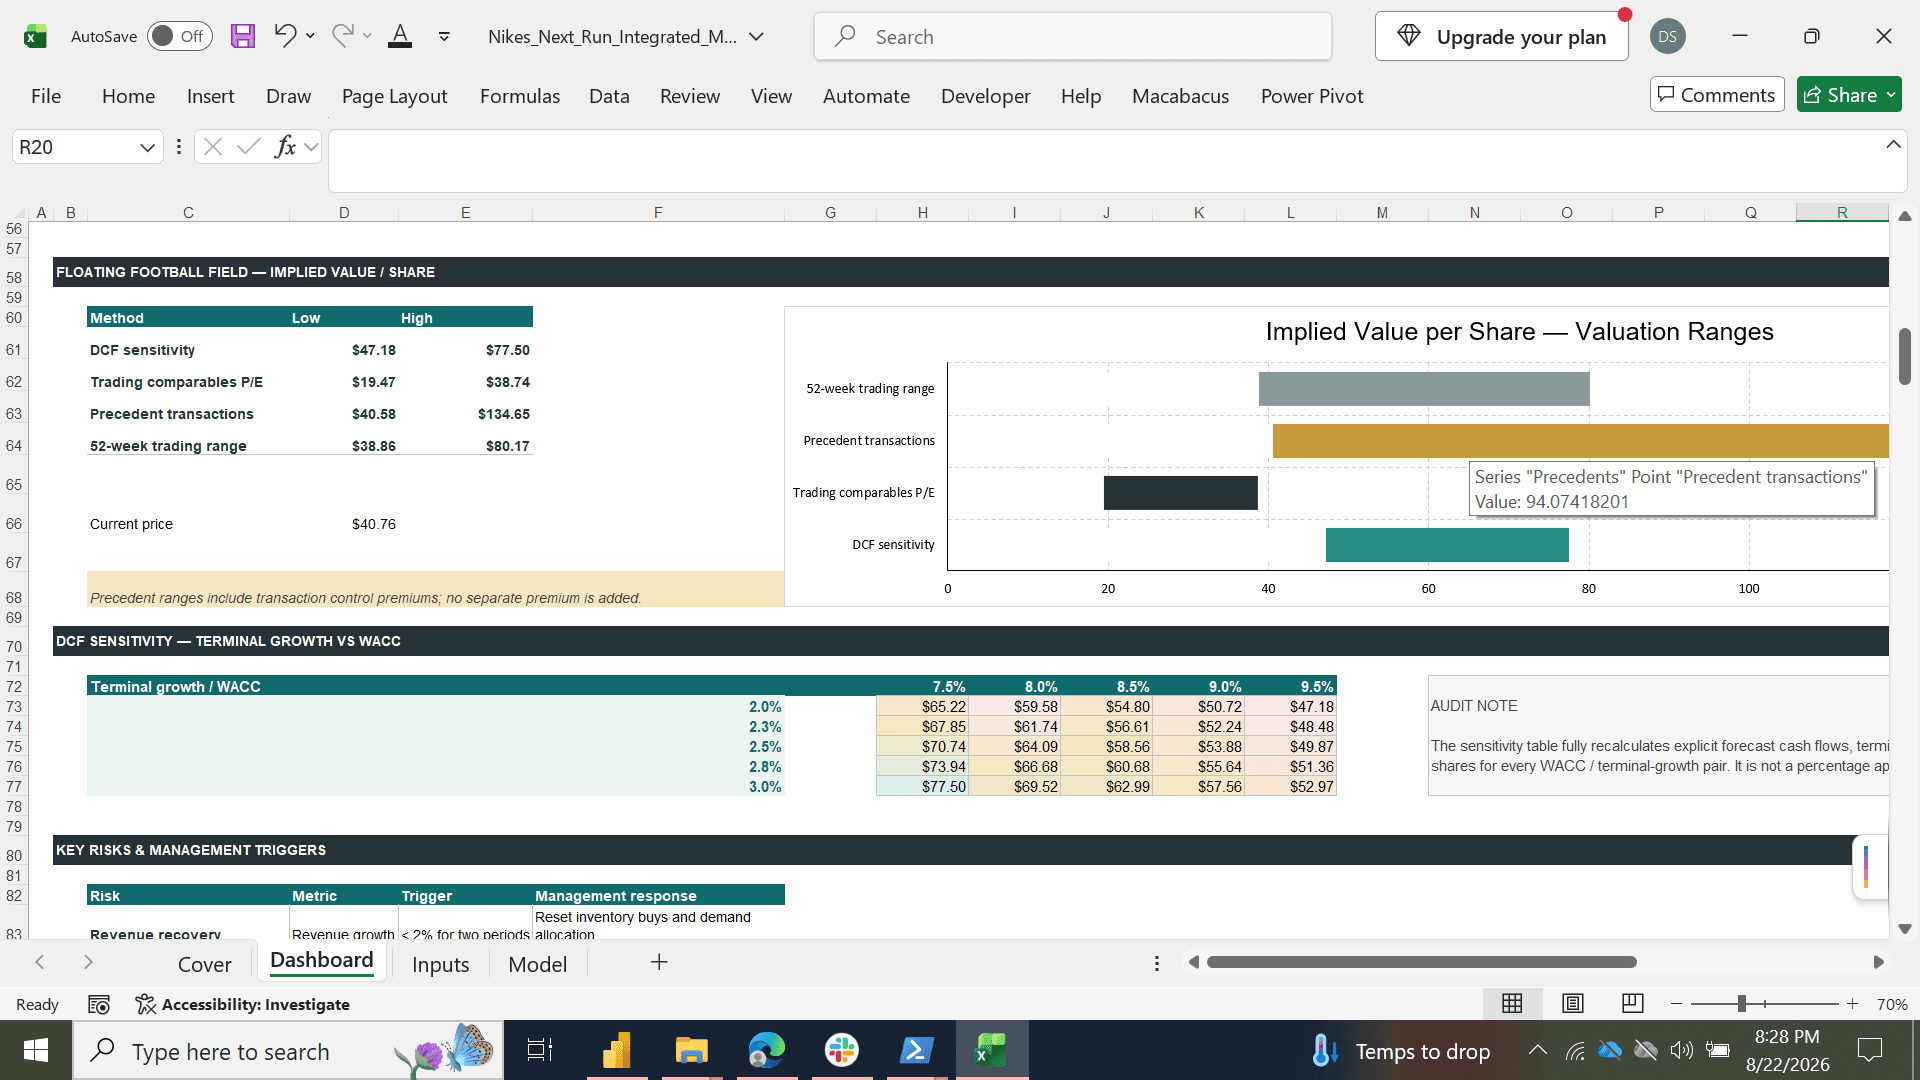Open Slack from the taskbar
The image size is (1920, 1080).
tap(841, 1050)
